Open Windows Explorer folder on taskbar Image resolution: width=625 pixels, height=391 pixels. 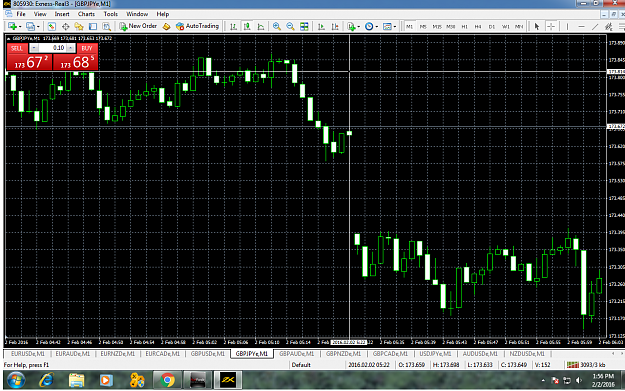76,380
